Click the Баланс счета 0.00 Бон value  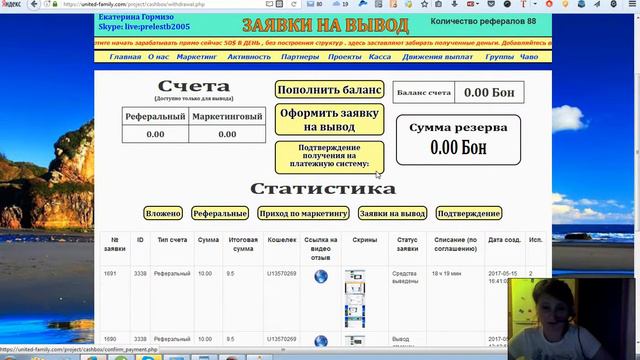point(489,93)
